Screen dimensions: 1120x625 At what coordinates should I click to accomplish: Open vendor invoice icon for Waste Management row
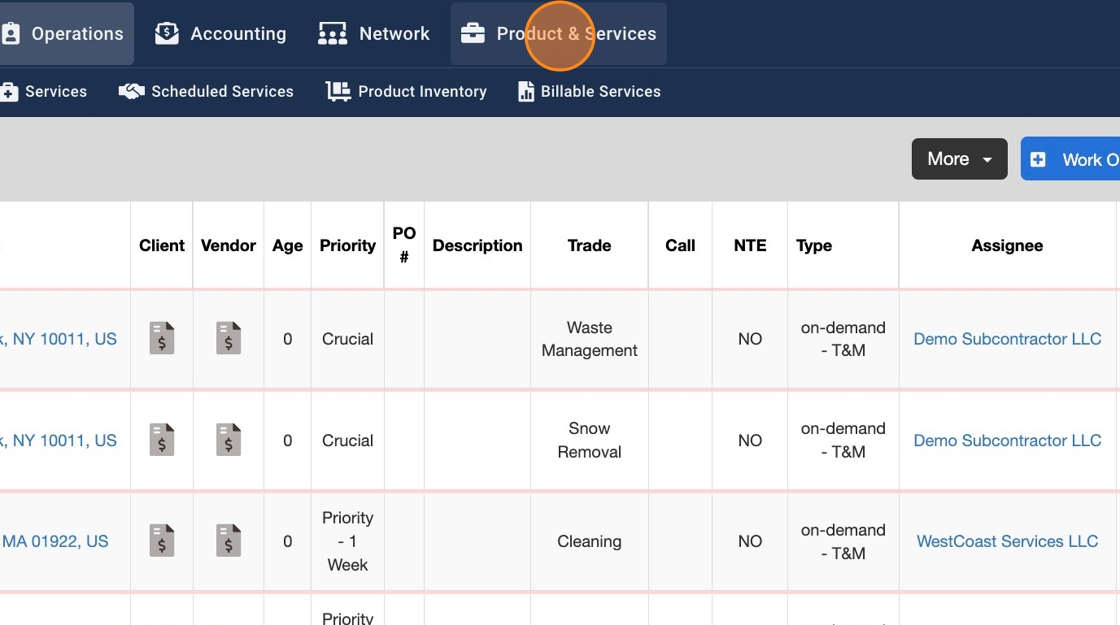[x=228, y=338]
